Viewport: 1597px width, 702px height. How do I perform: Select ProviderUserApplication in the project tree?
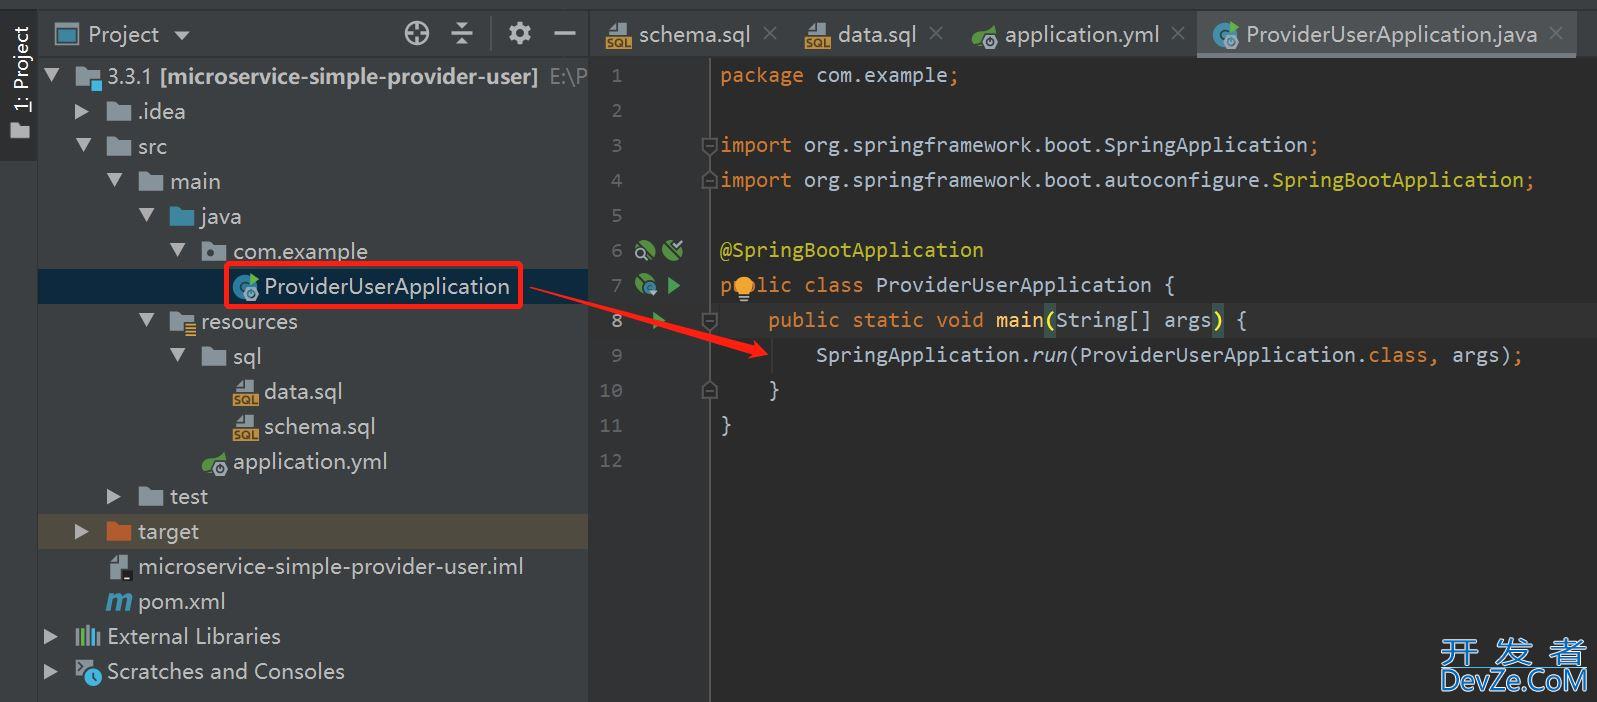tap(387, 287)
